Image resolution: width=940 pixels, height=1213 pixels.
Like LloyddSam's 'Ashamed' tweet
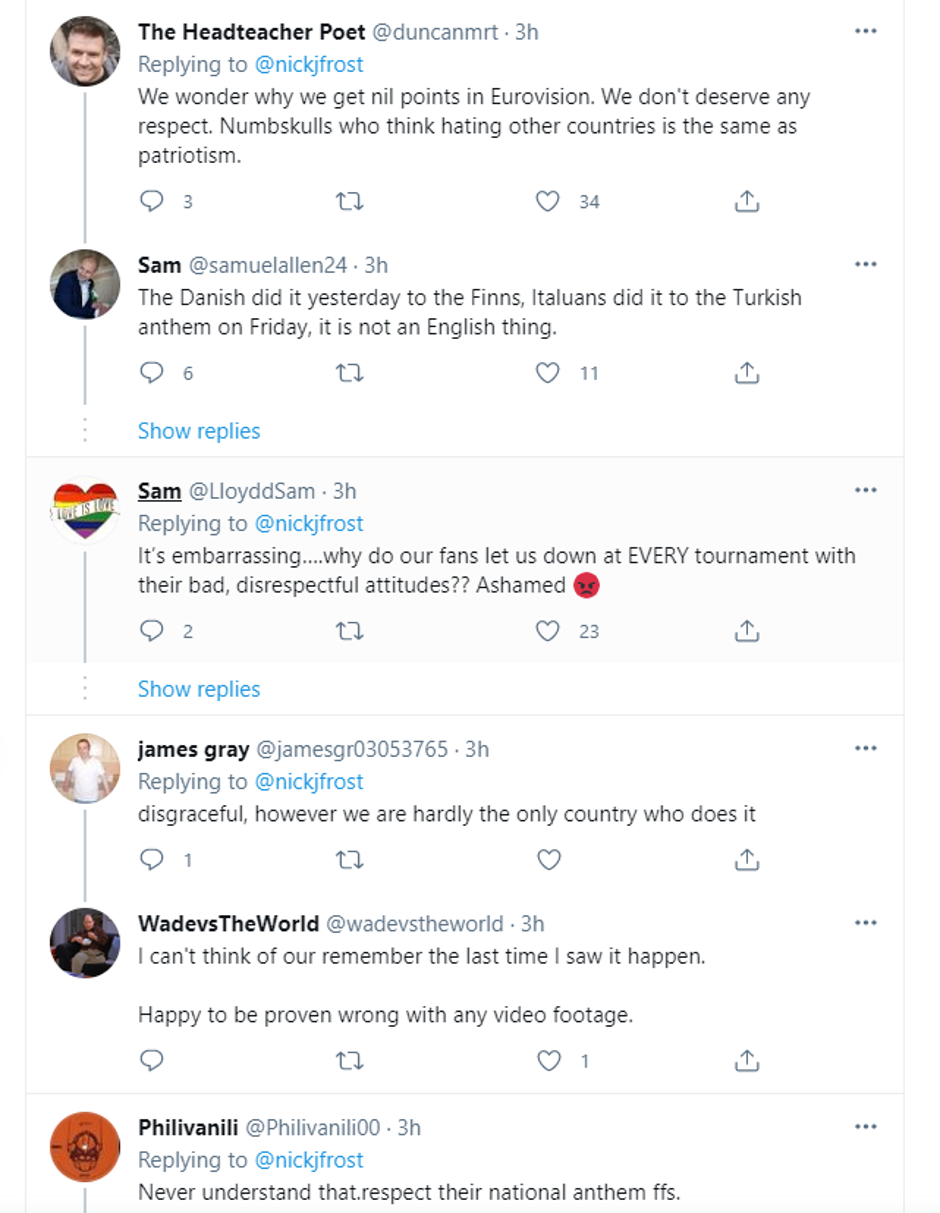pos(548,631)
